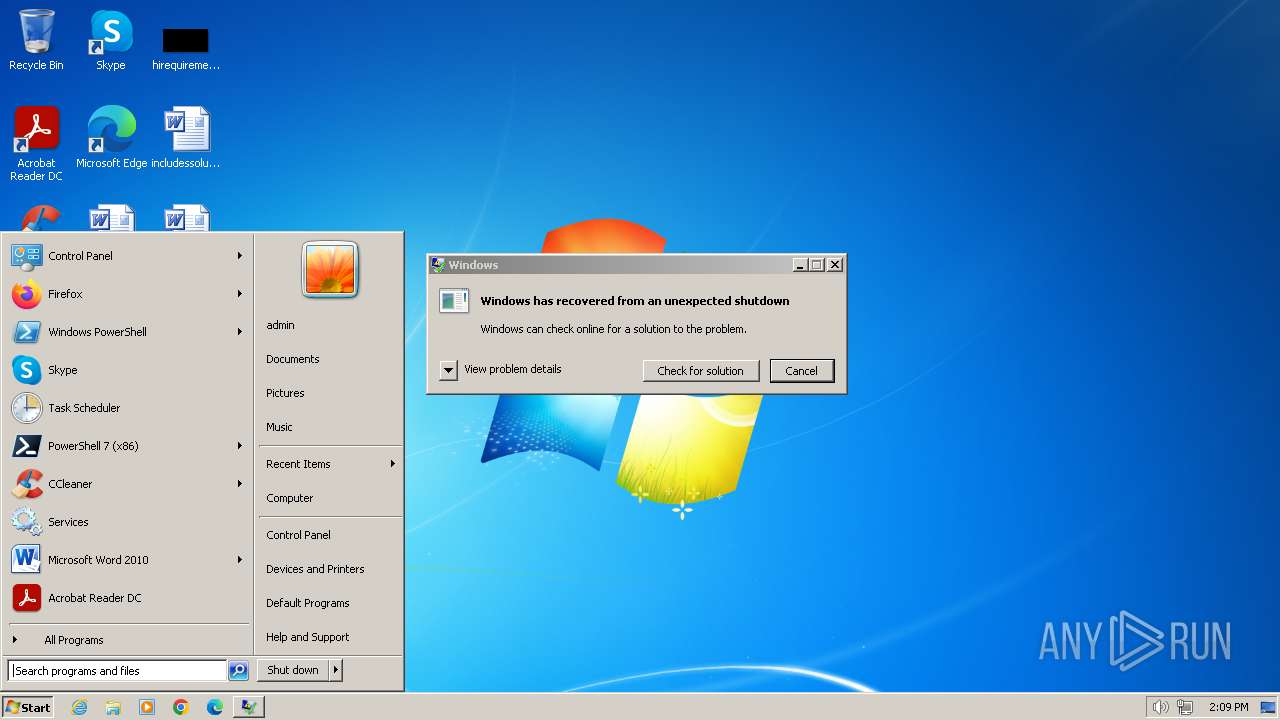Click the user account flower picture
This screenshot has height=720, width=1280.
[330, 269]
